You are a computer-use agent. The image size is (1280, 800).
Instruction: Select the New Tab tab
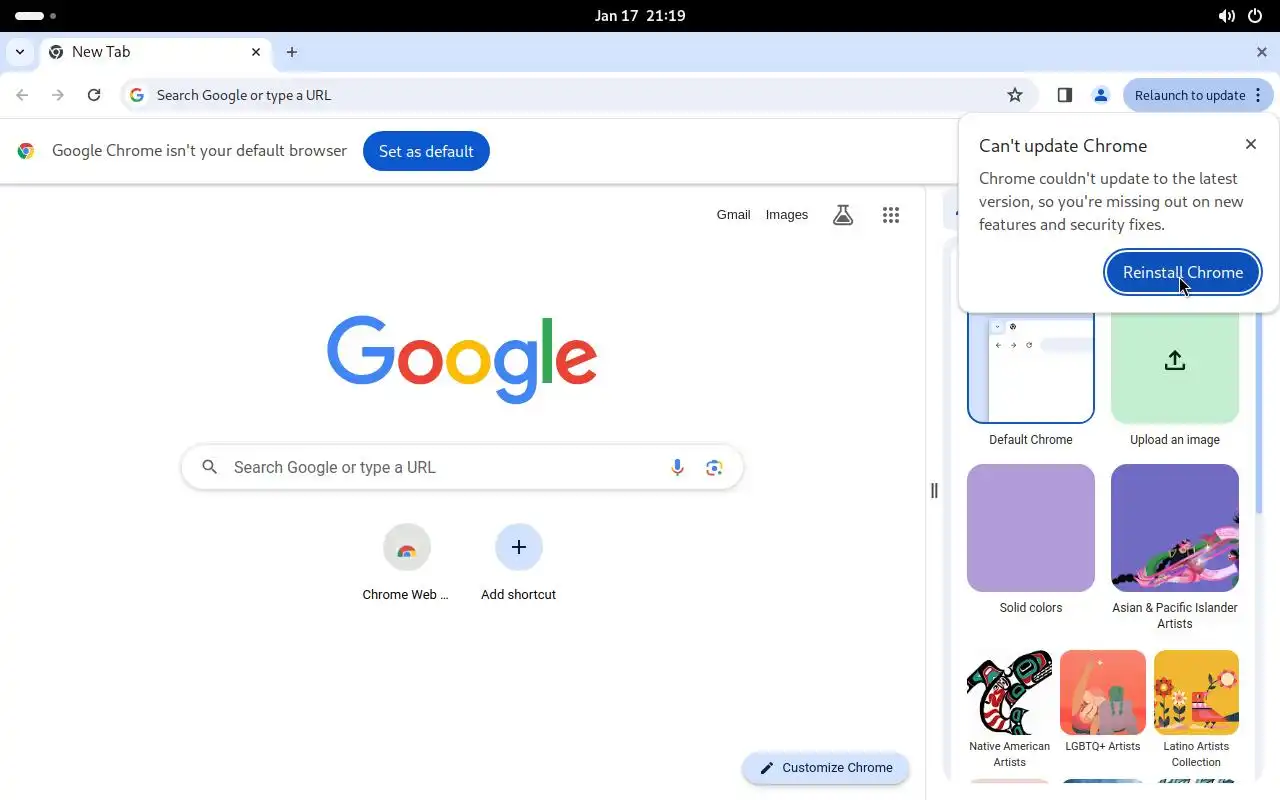155,52
